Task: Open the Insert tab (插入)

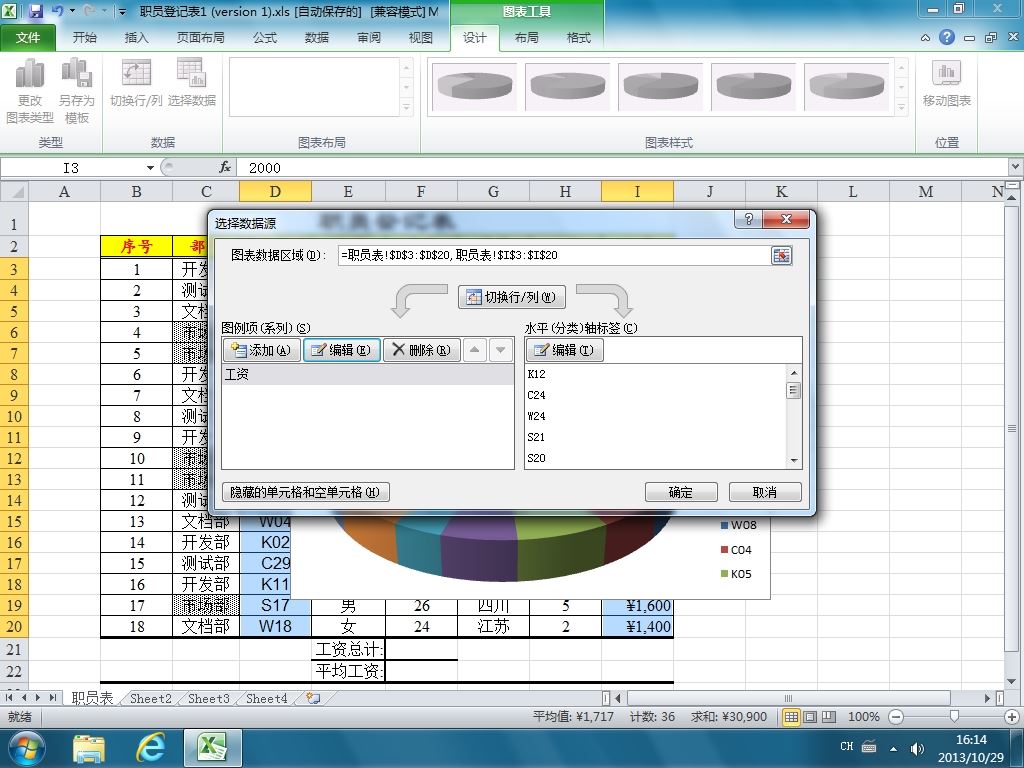Action: pyautogui.click(x=136, y=38)
